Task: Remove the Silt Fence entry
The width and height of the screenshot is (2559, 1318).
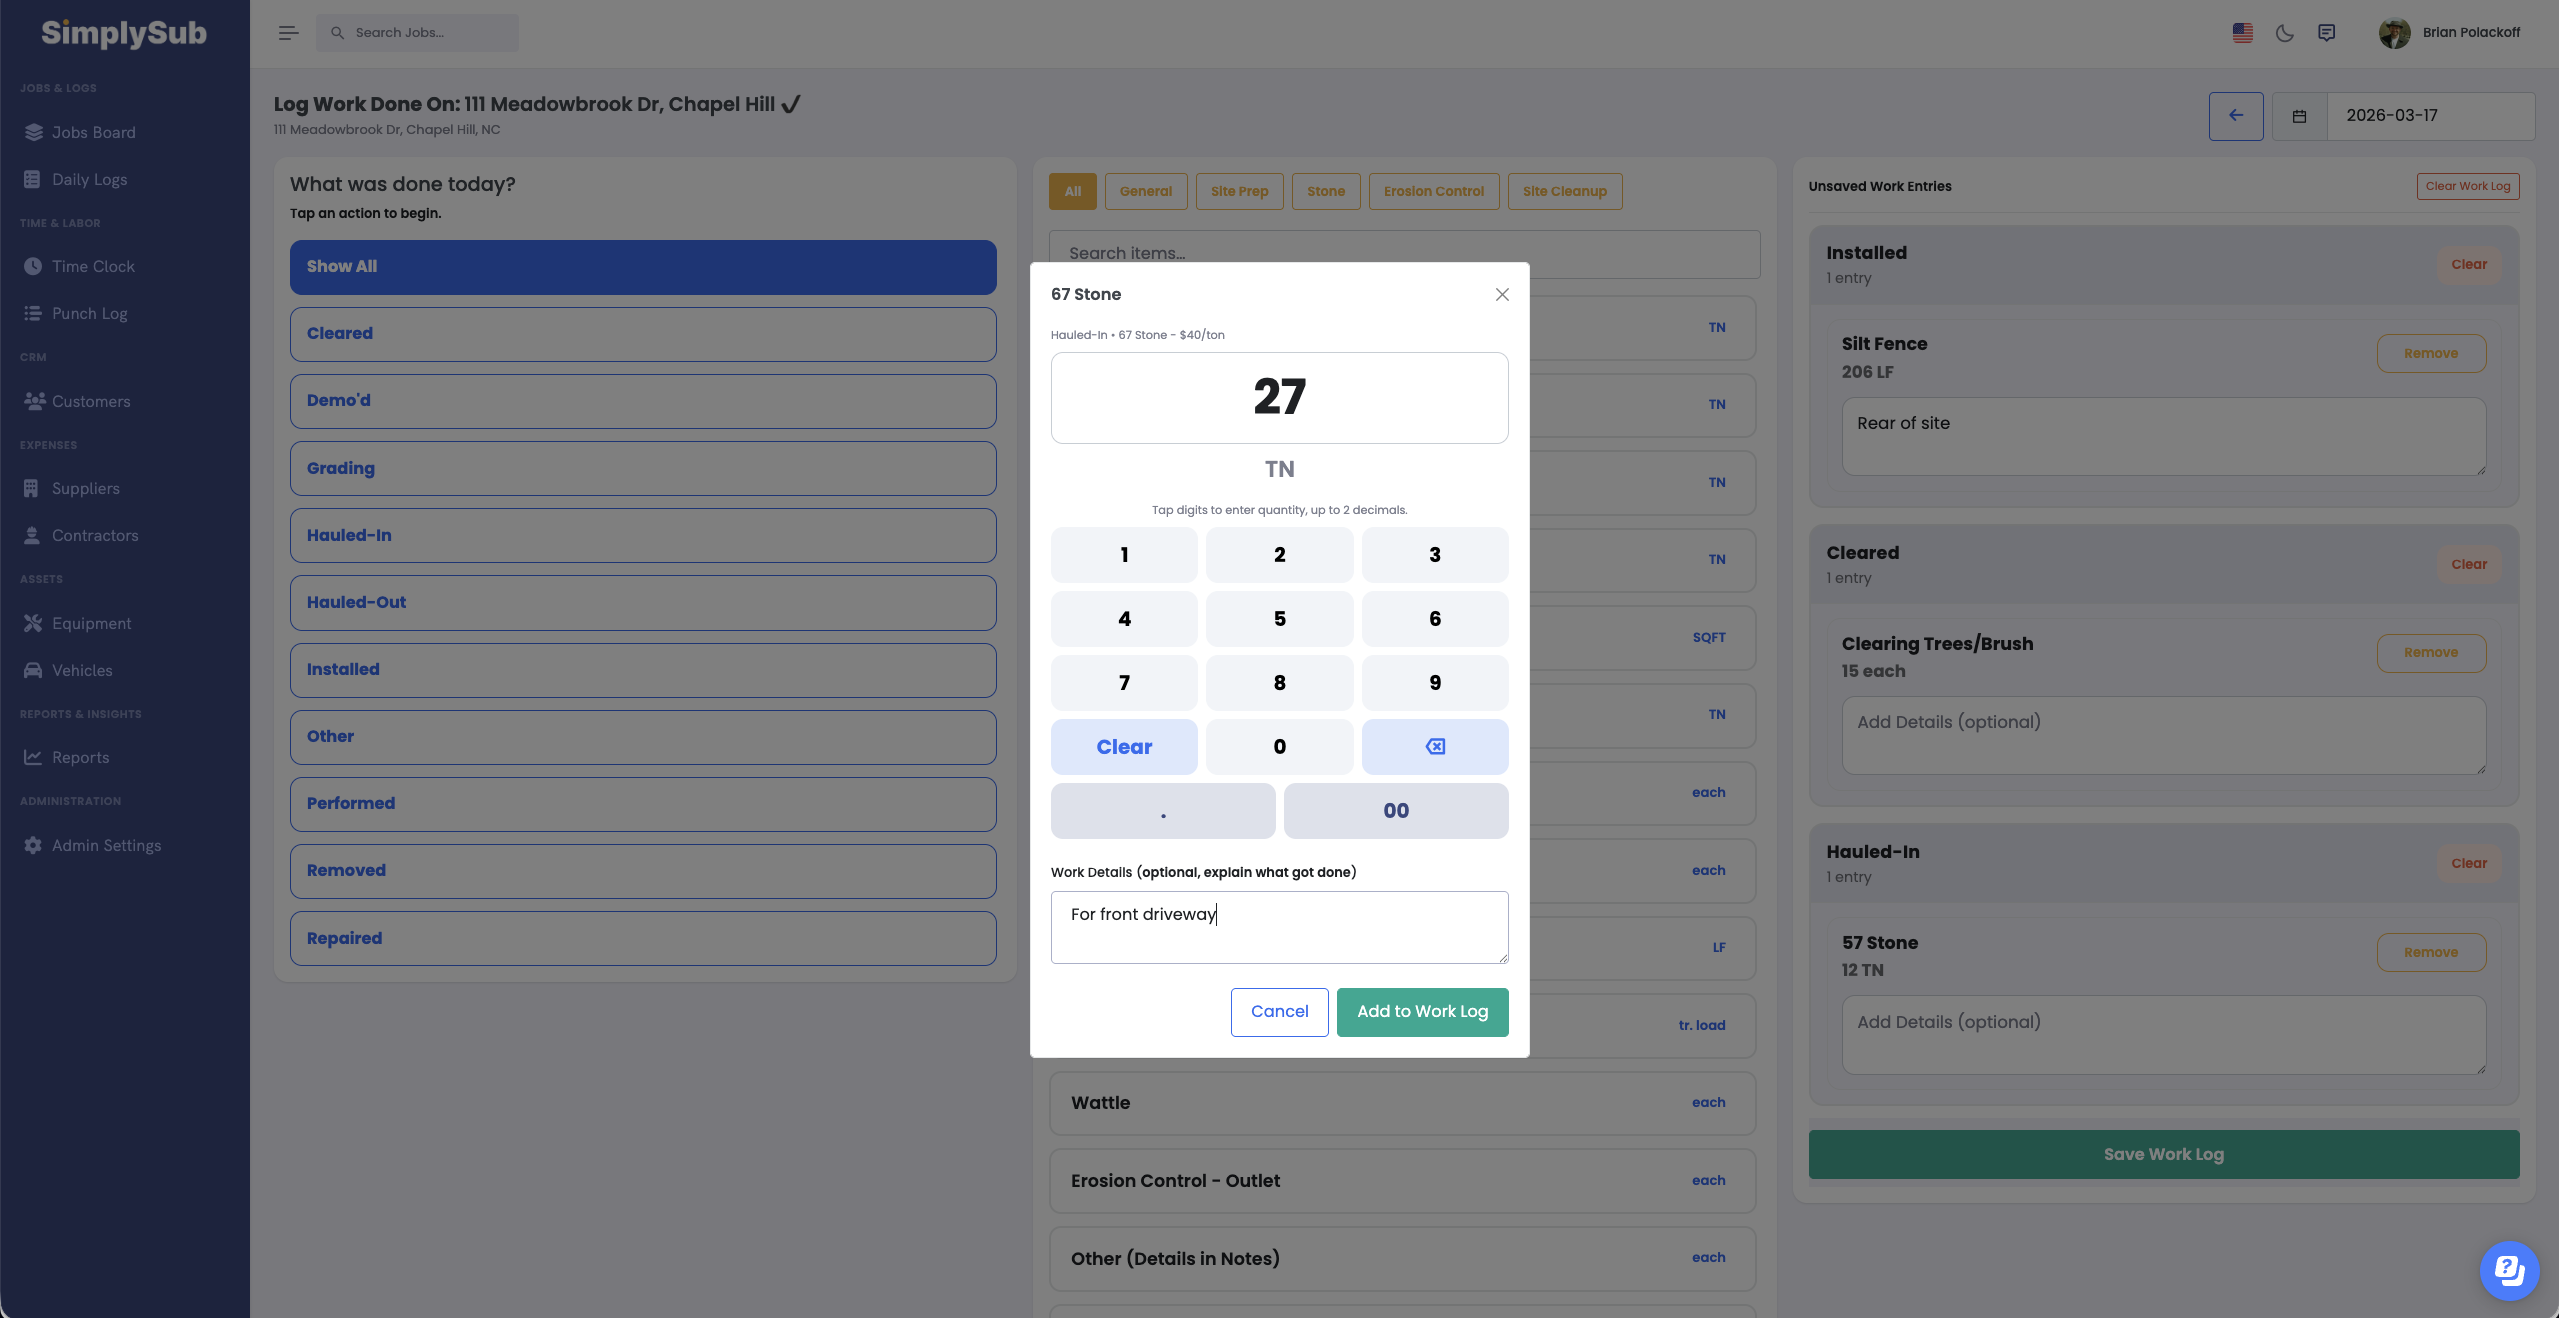Action: pos(2430,353)
